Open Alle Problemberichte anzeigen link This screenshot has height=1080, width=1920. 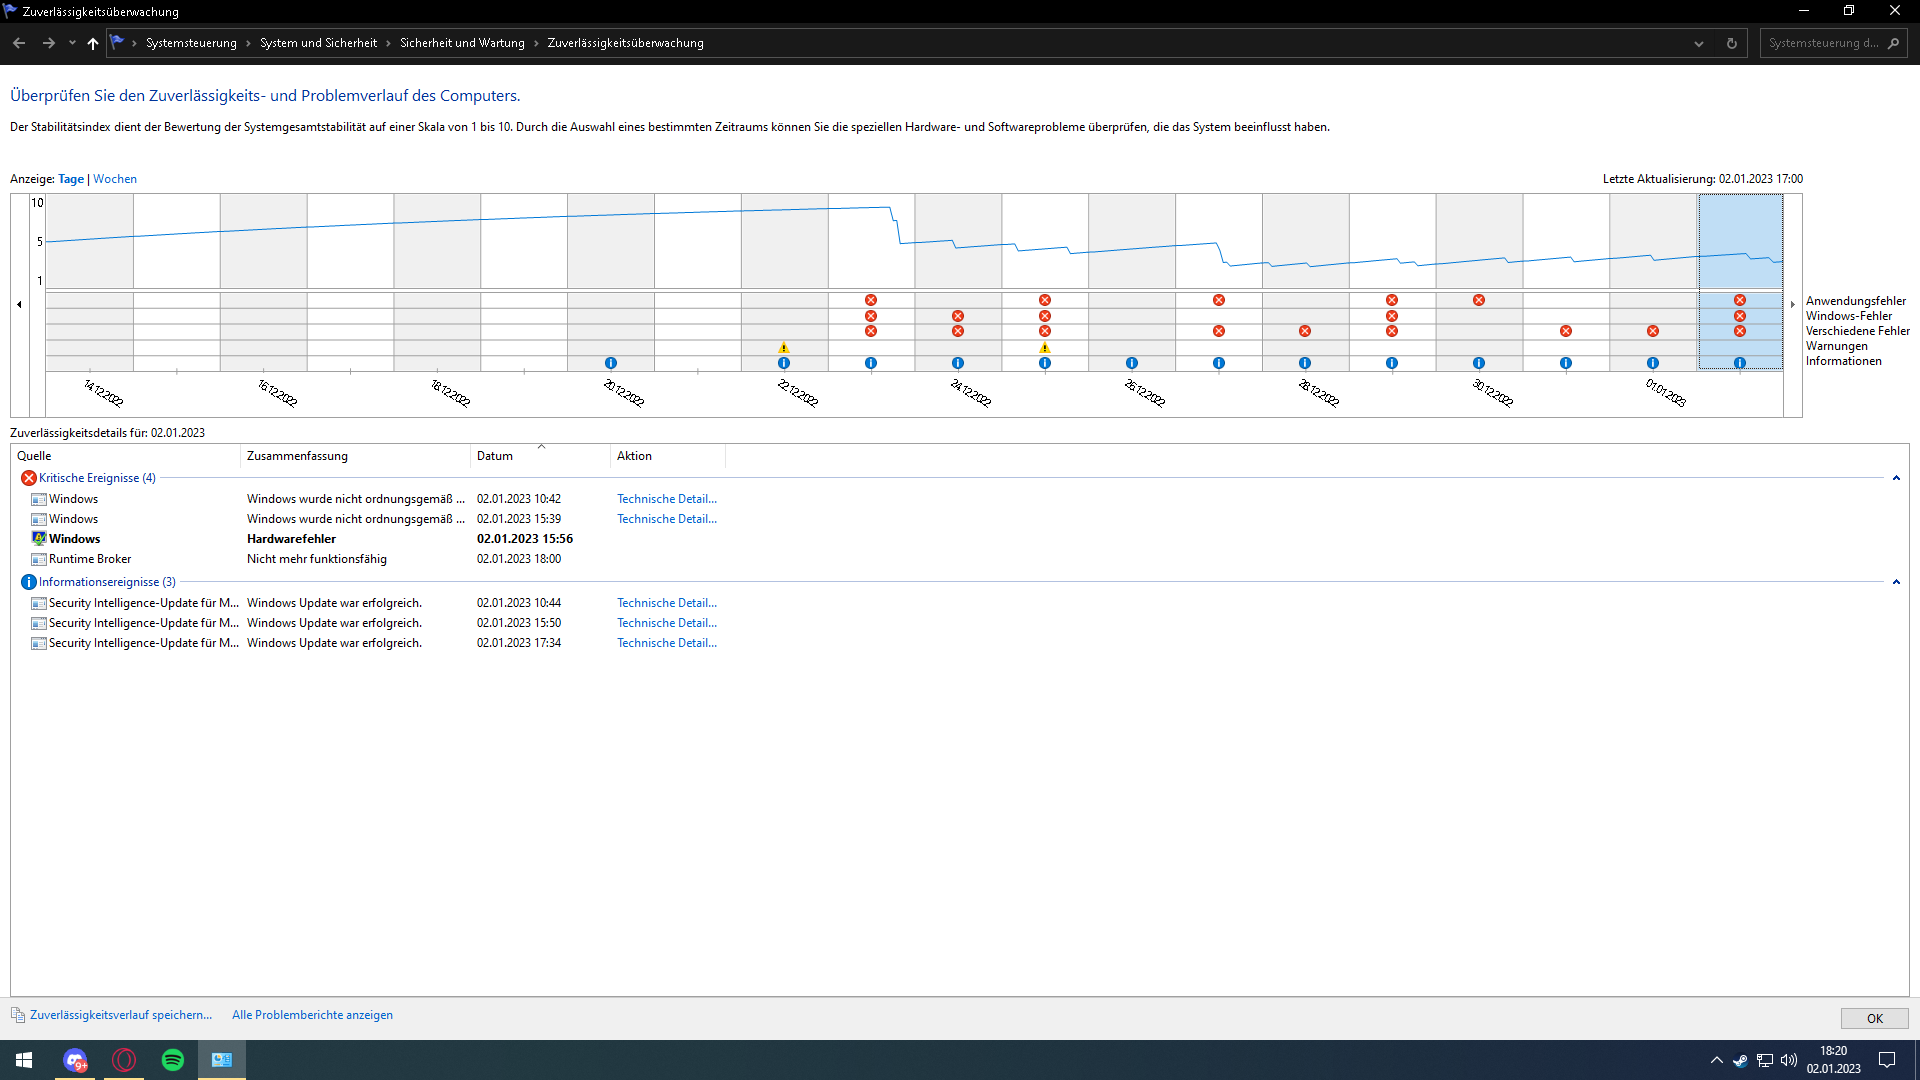312,1015
